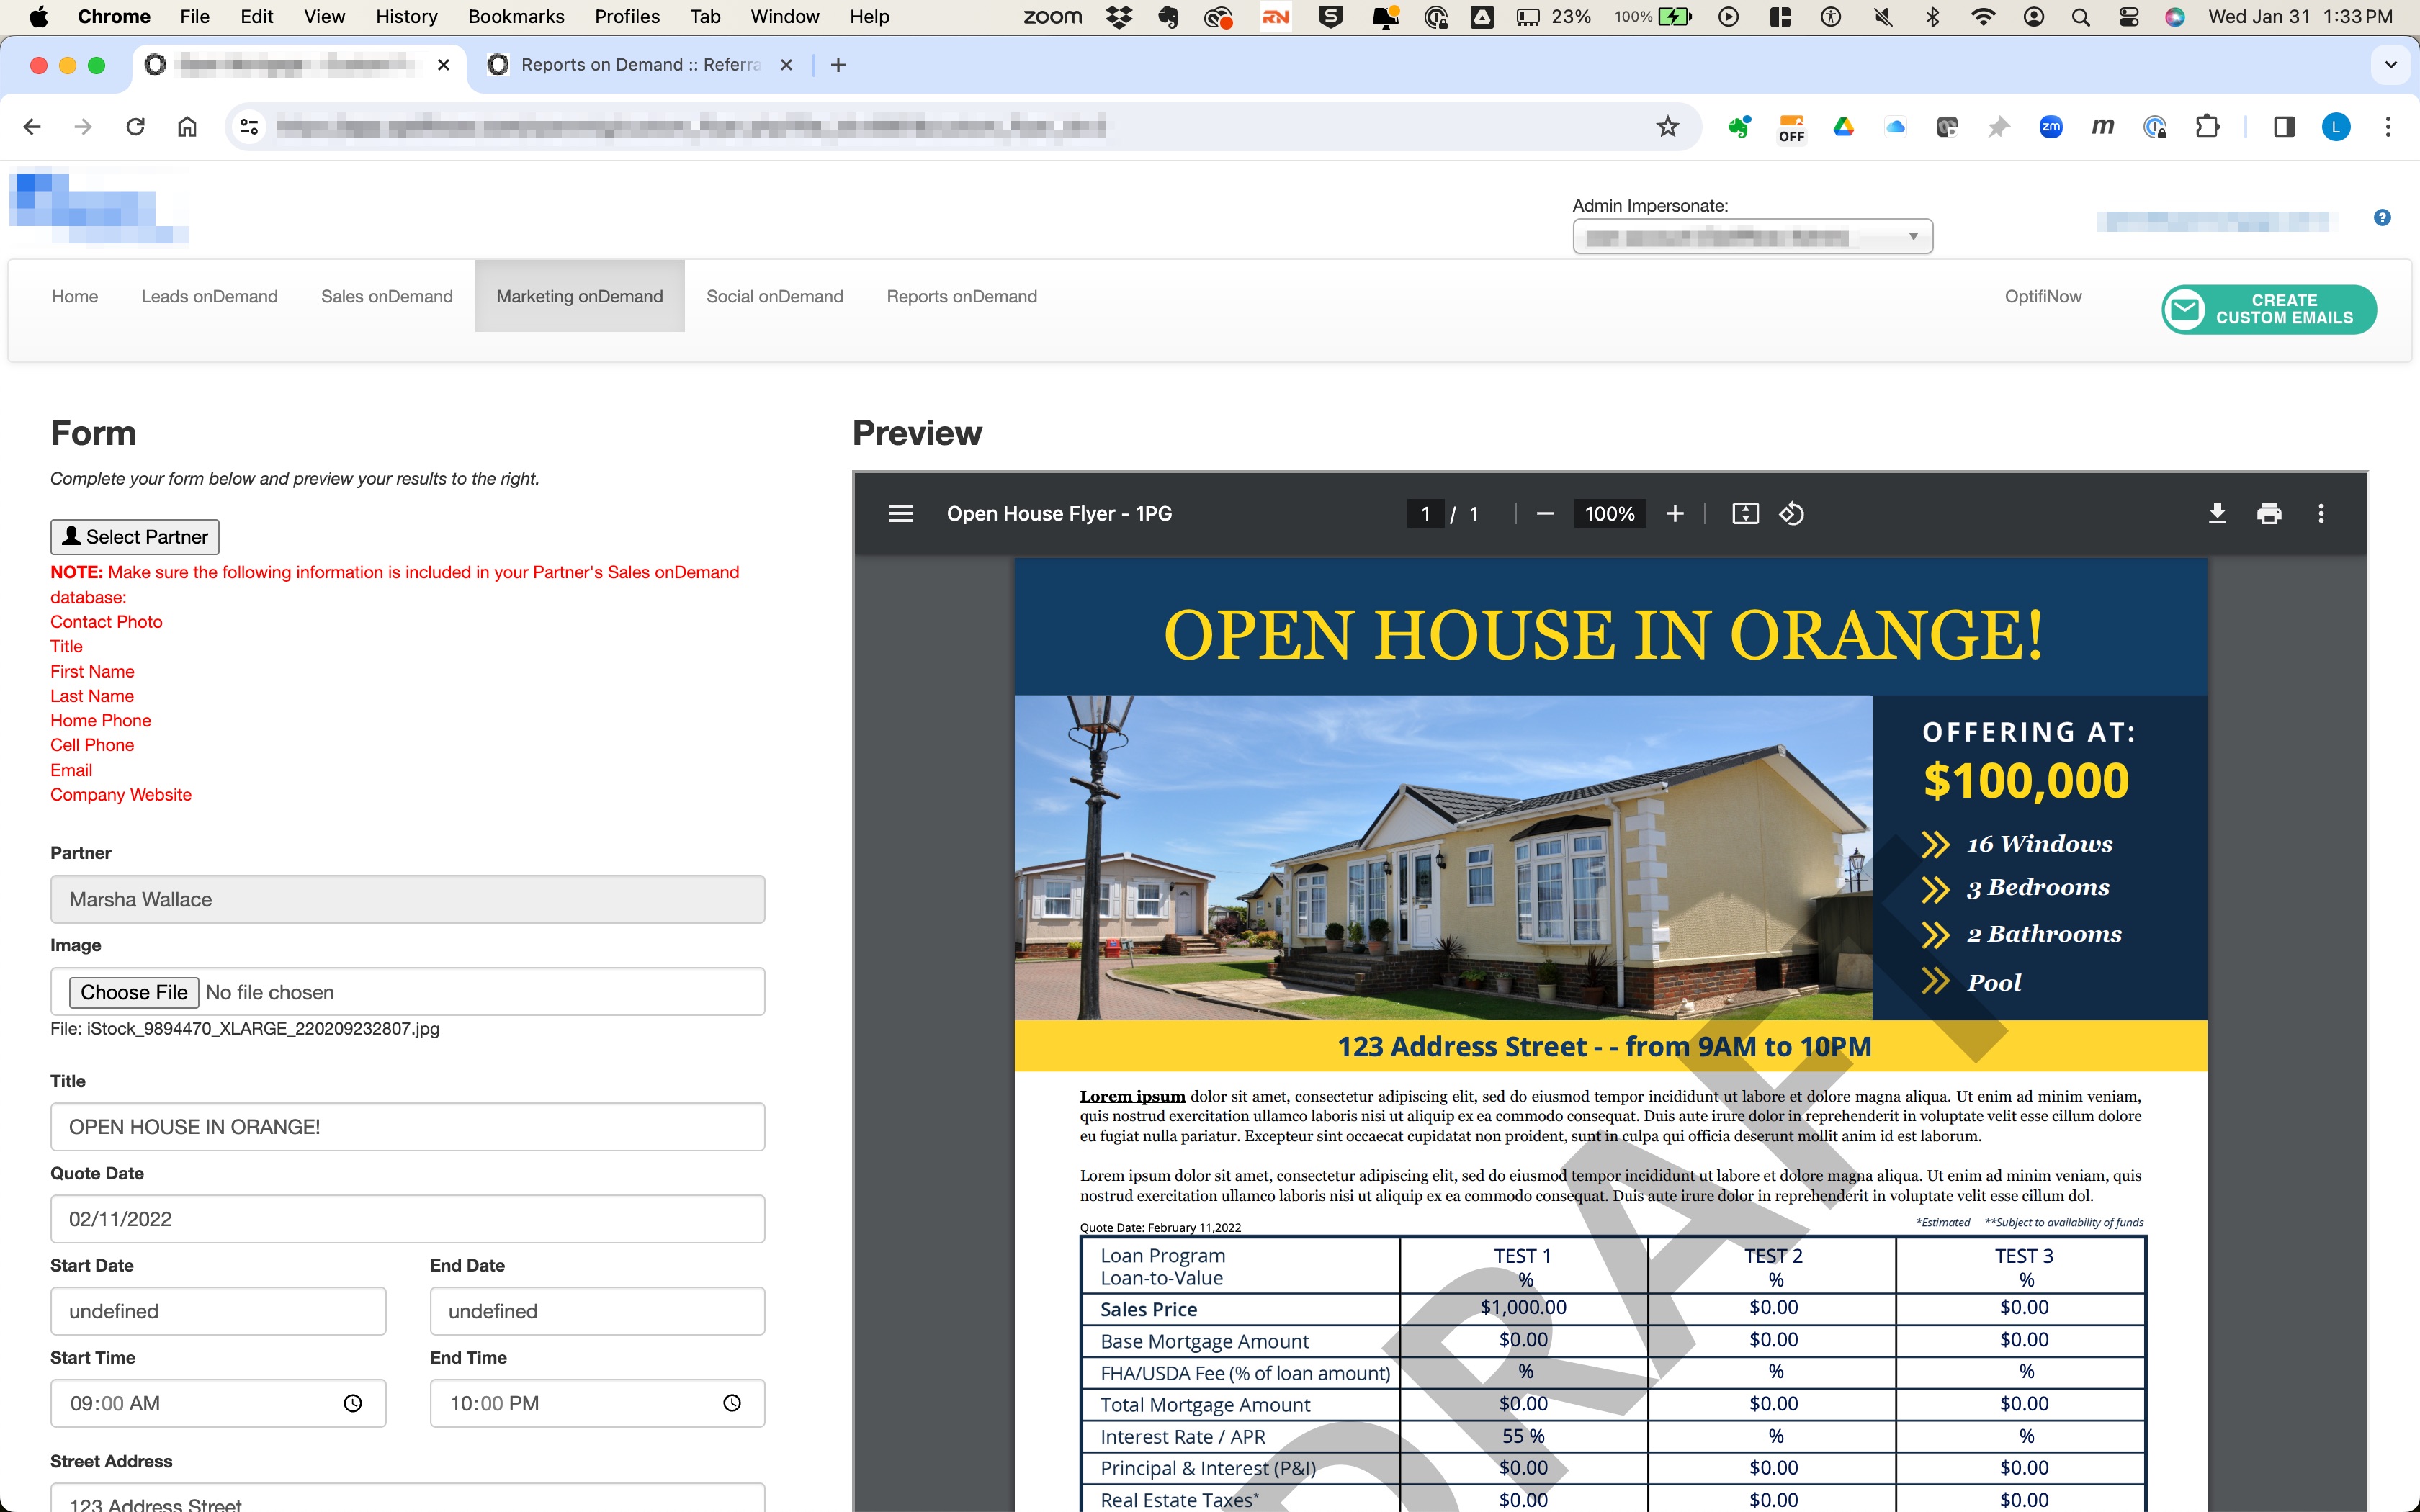The height and width of the screenshot is (1512, 2420).
Task: Open the Reports onDemand nav tab
Action: tap(961, 296)
